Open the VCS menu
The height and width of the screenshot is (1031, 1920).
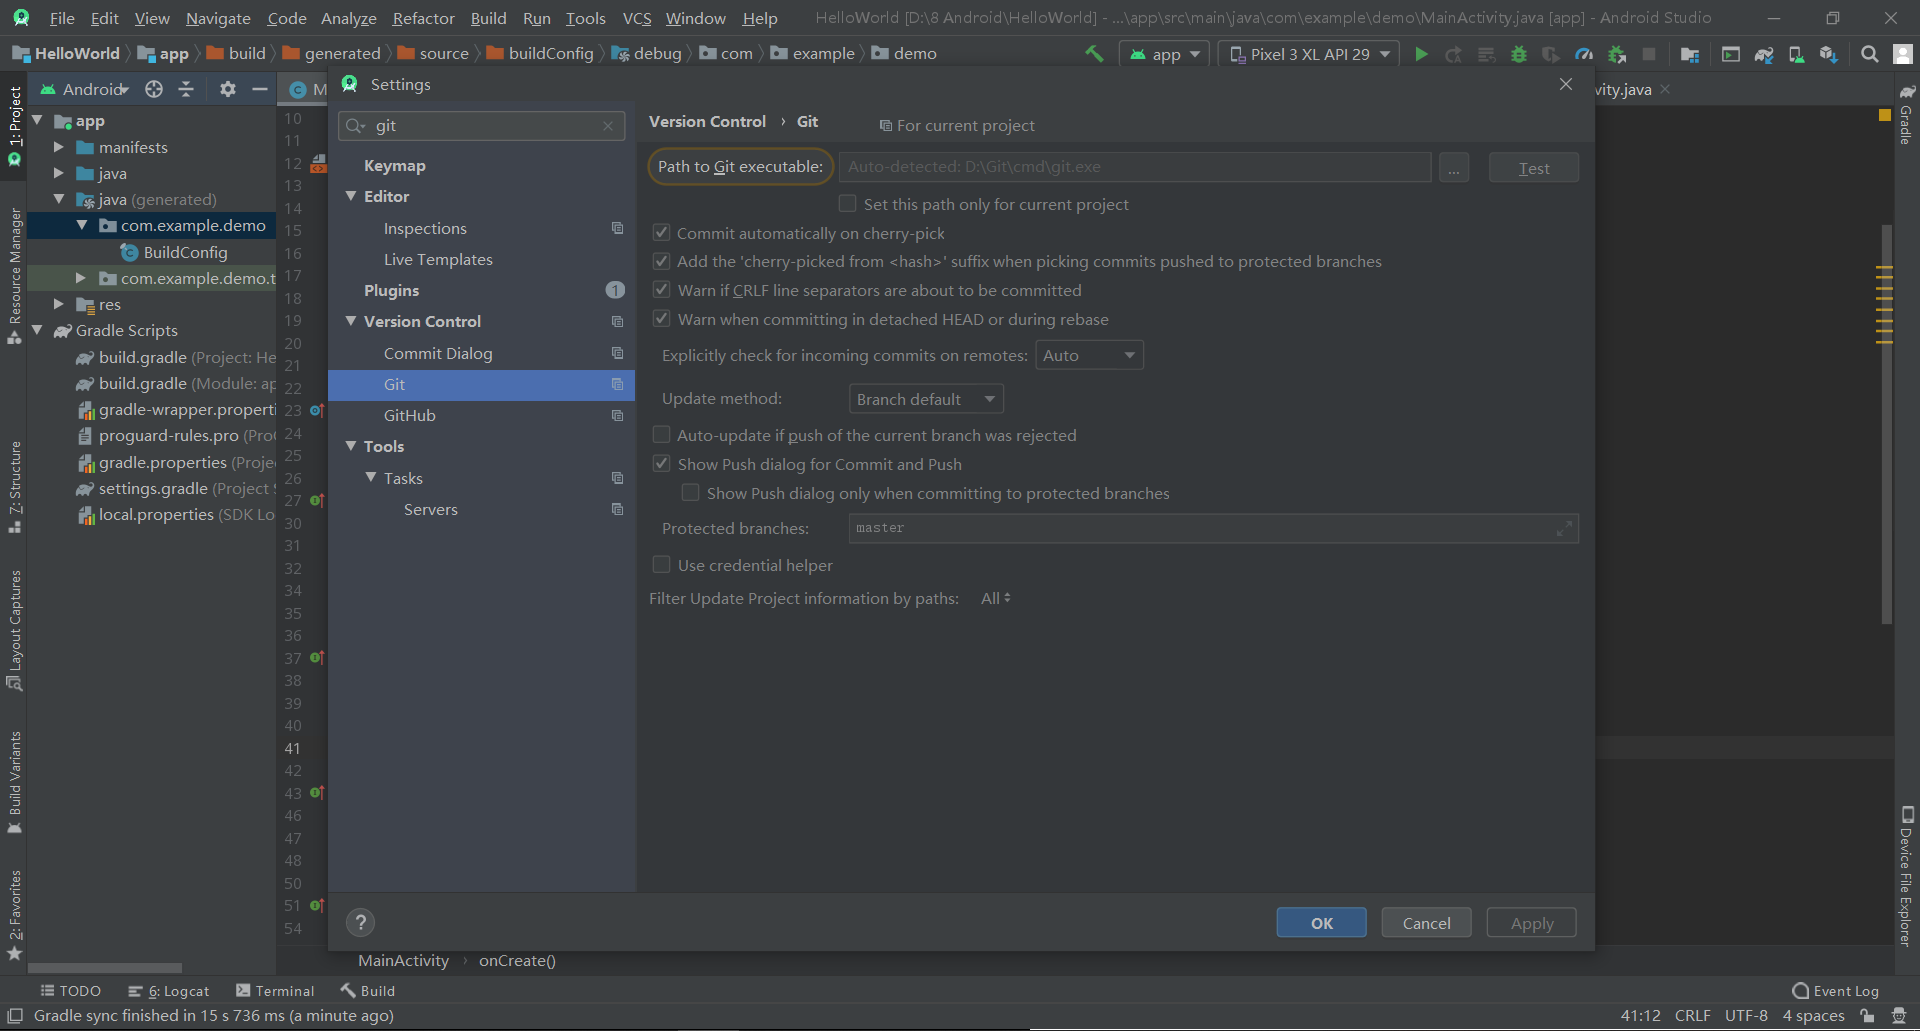636,18
